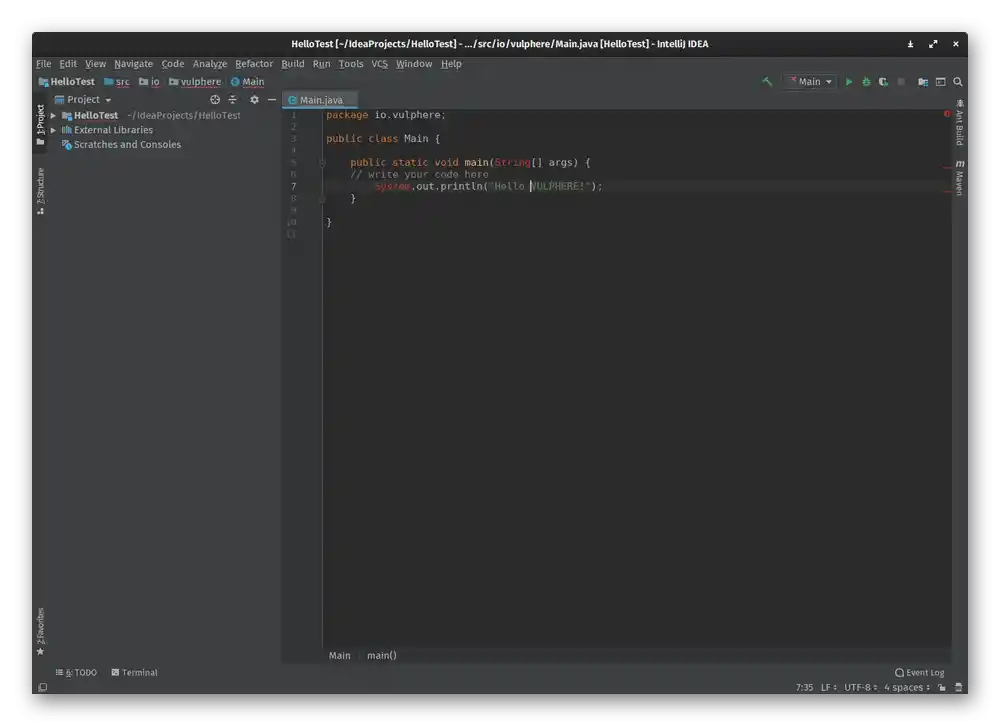This screenshot has width=1000, height=726.
Task: Open the Edit menu
Action: 68,64
